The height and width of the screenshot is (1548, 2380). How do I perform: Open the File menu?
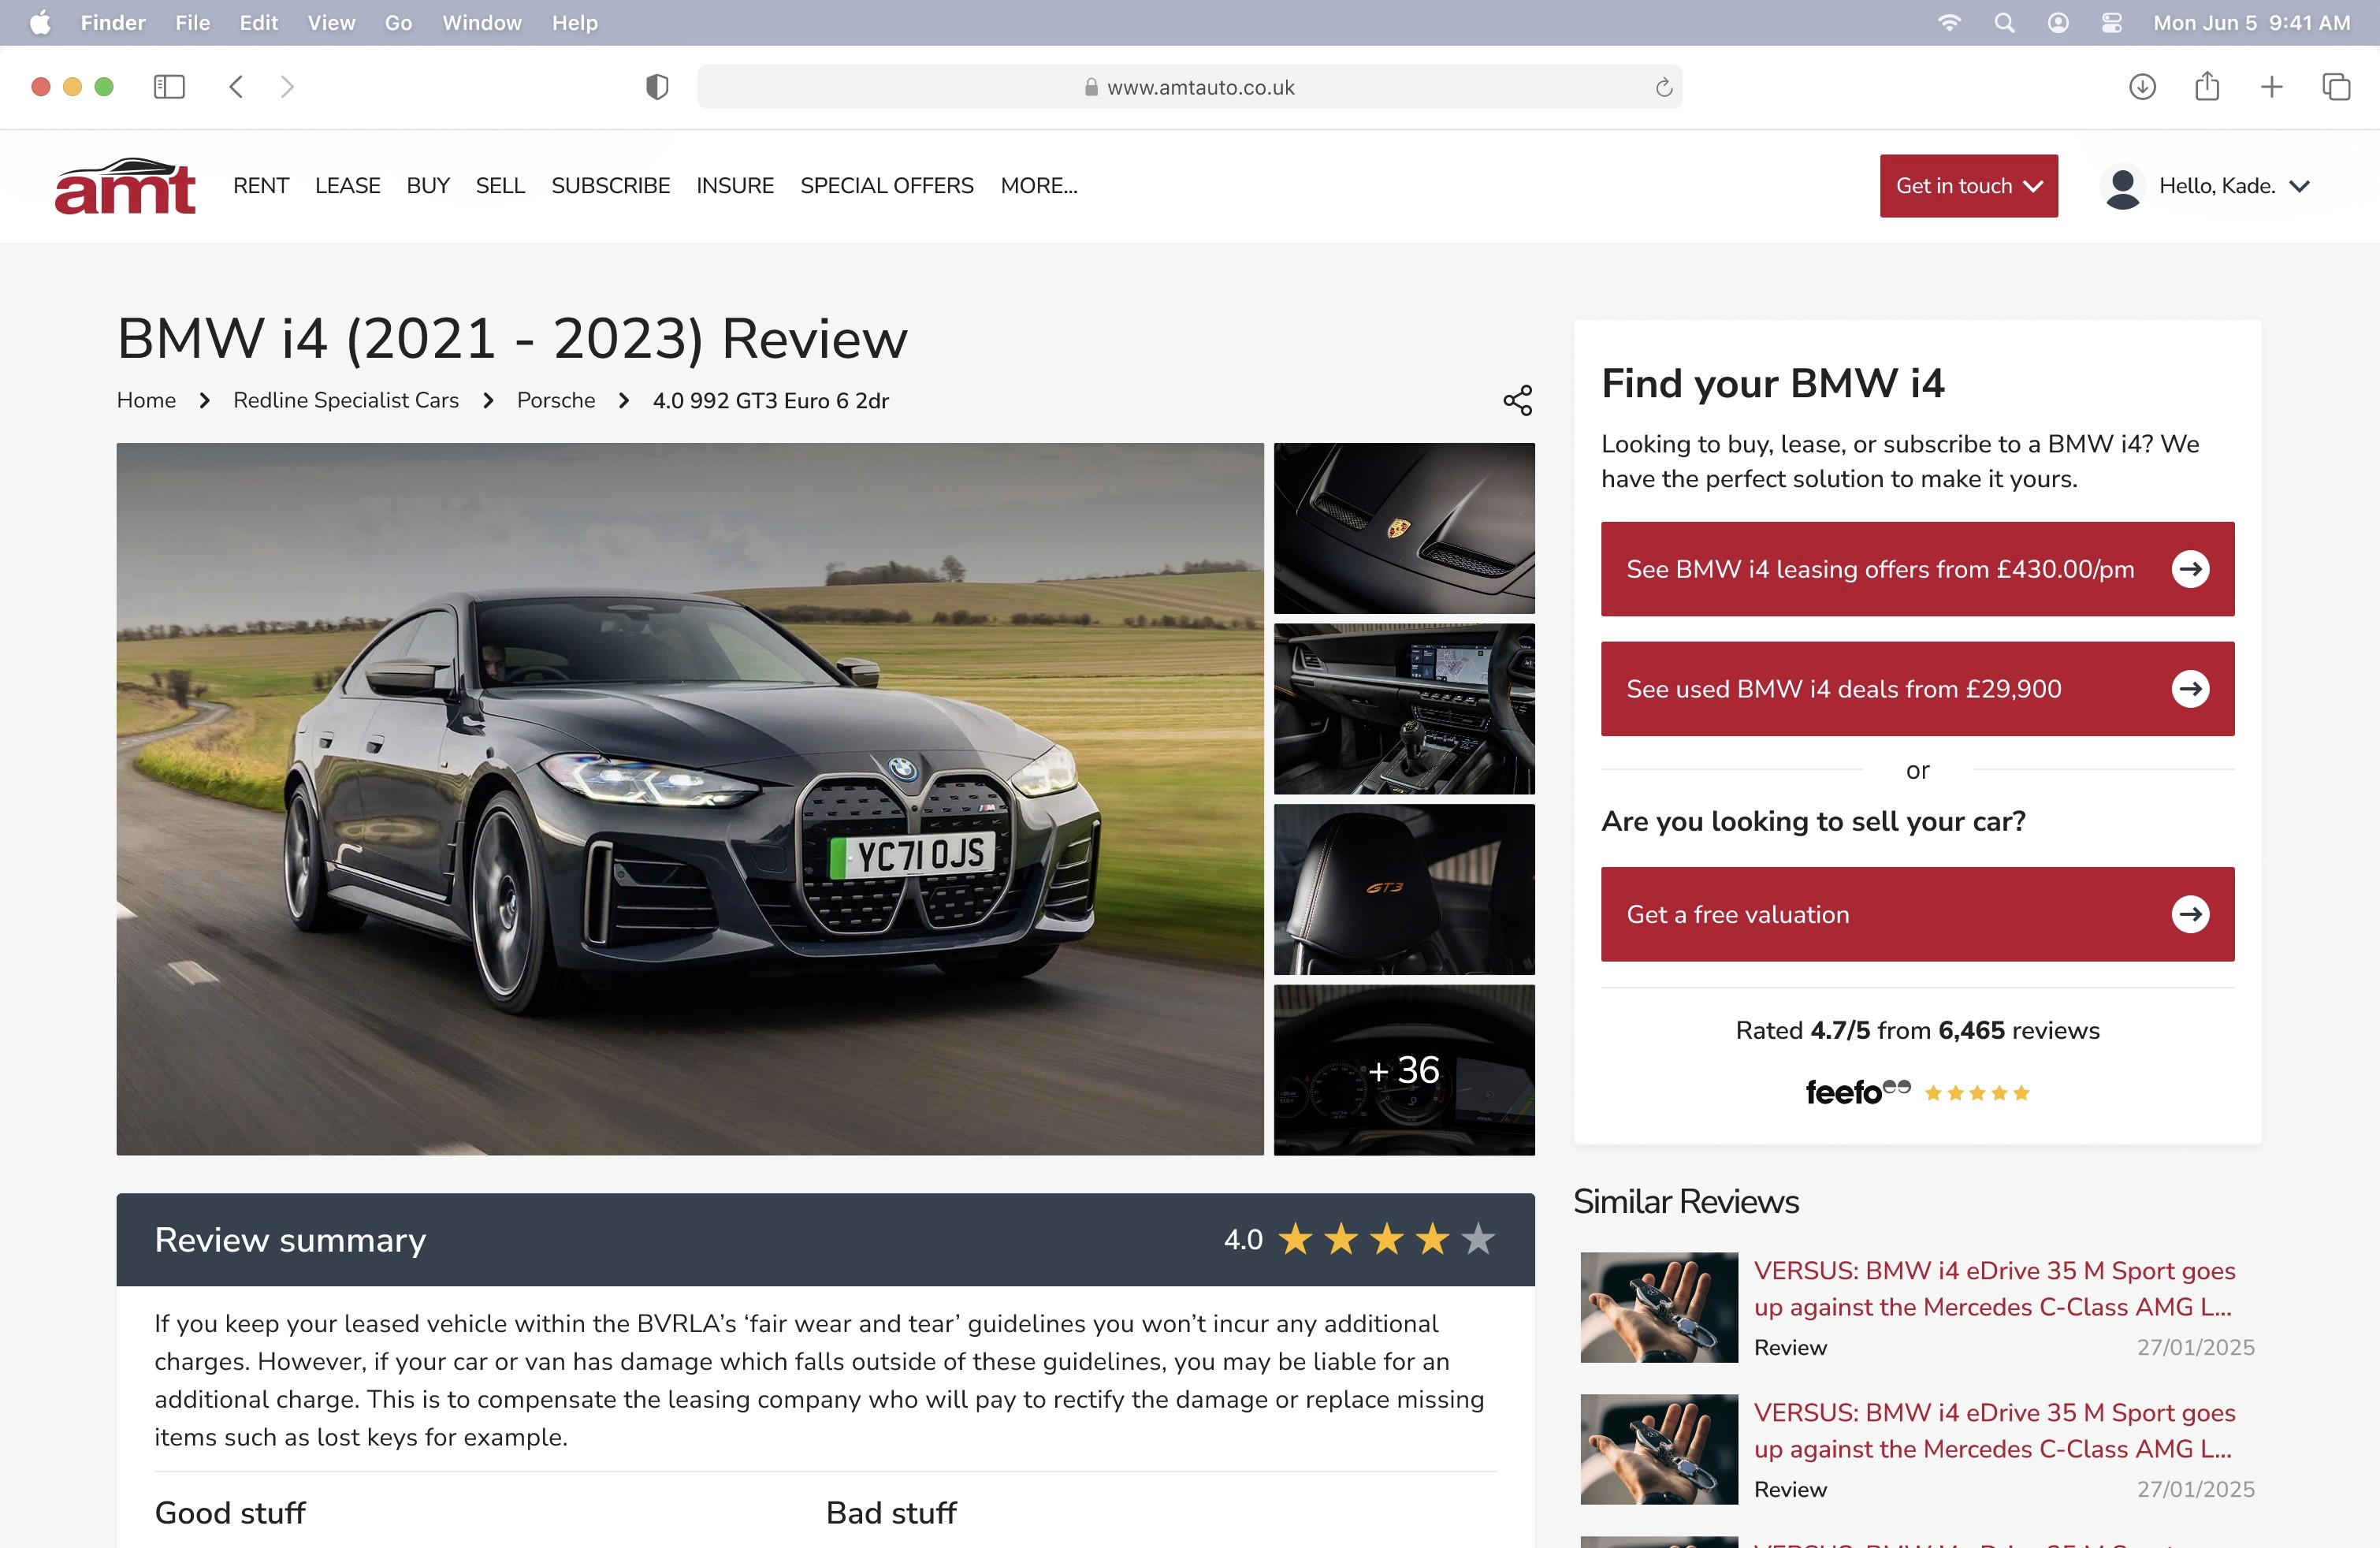192,22
